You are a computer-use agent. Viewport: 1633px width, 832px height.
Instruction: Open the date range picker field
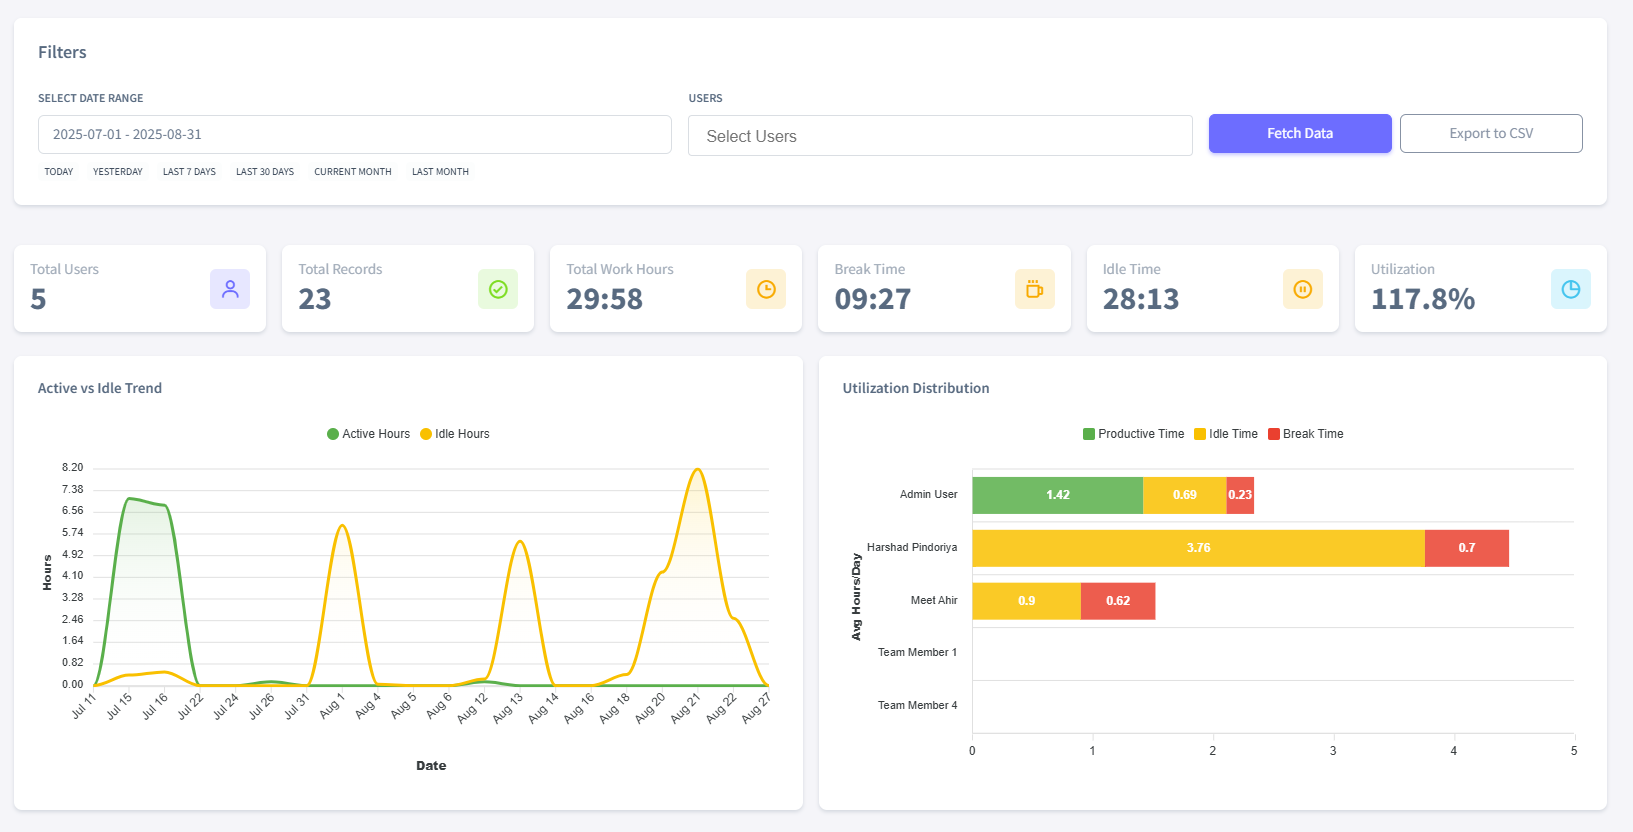point(354,134)
